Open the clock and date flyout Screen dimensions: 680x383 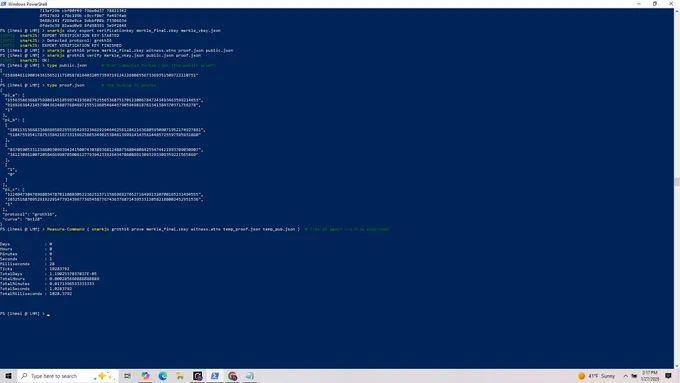click(650, 376)
